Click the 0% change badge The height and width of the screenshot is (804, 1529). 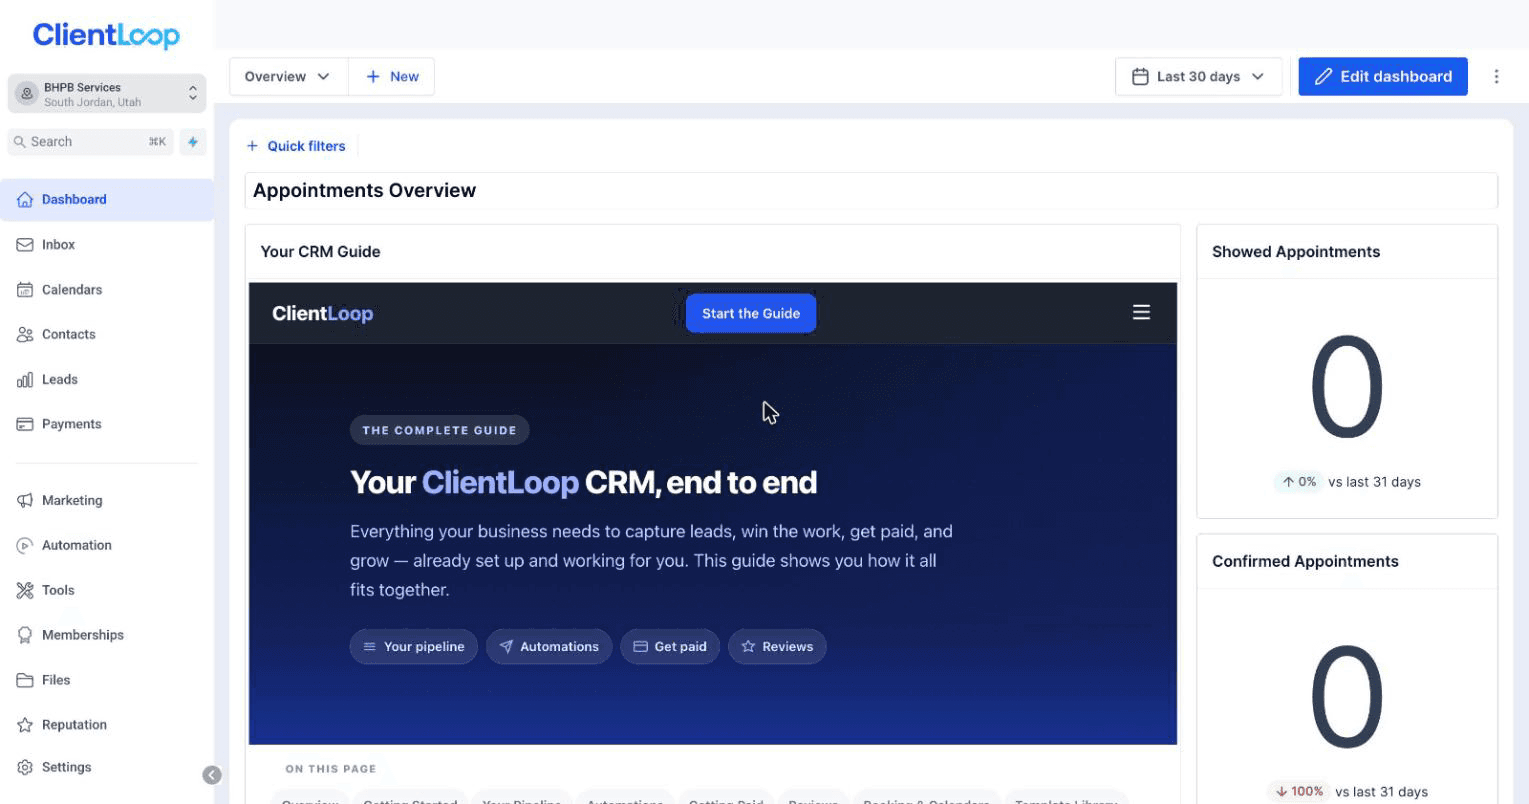pos(1298,482)
